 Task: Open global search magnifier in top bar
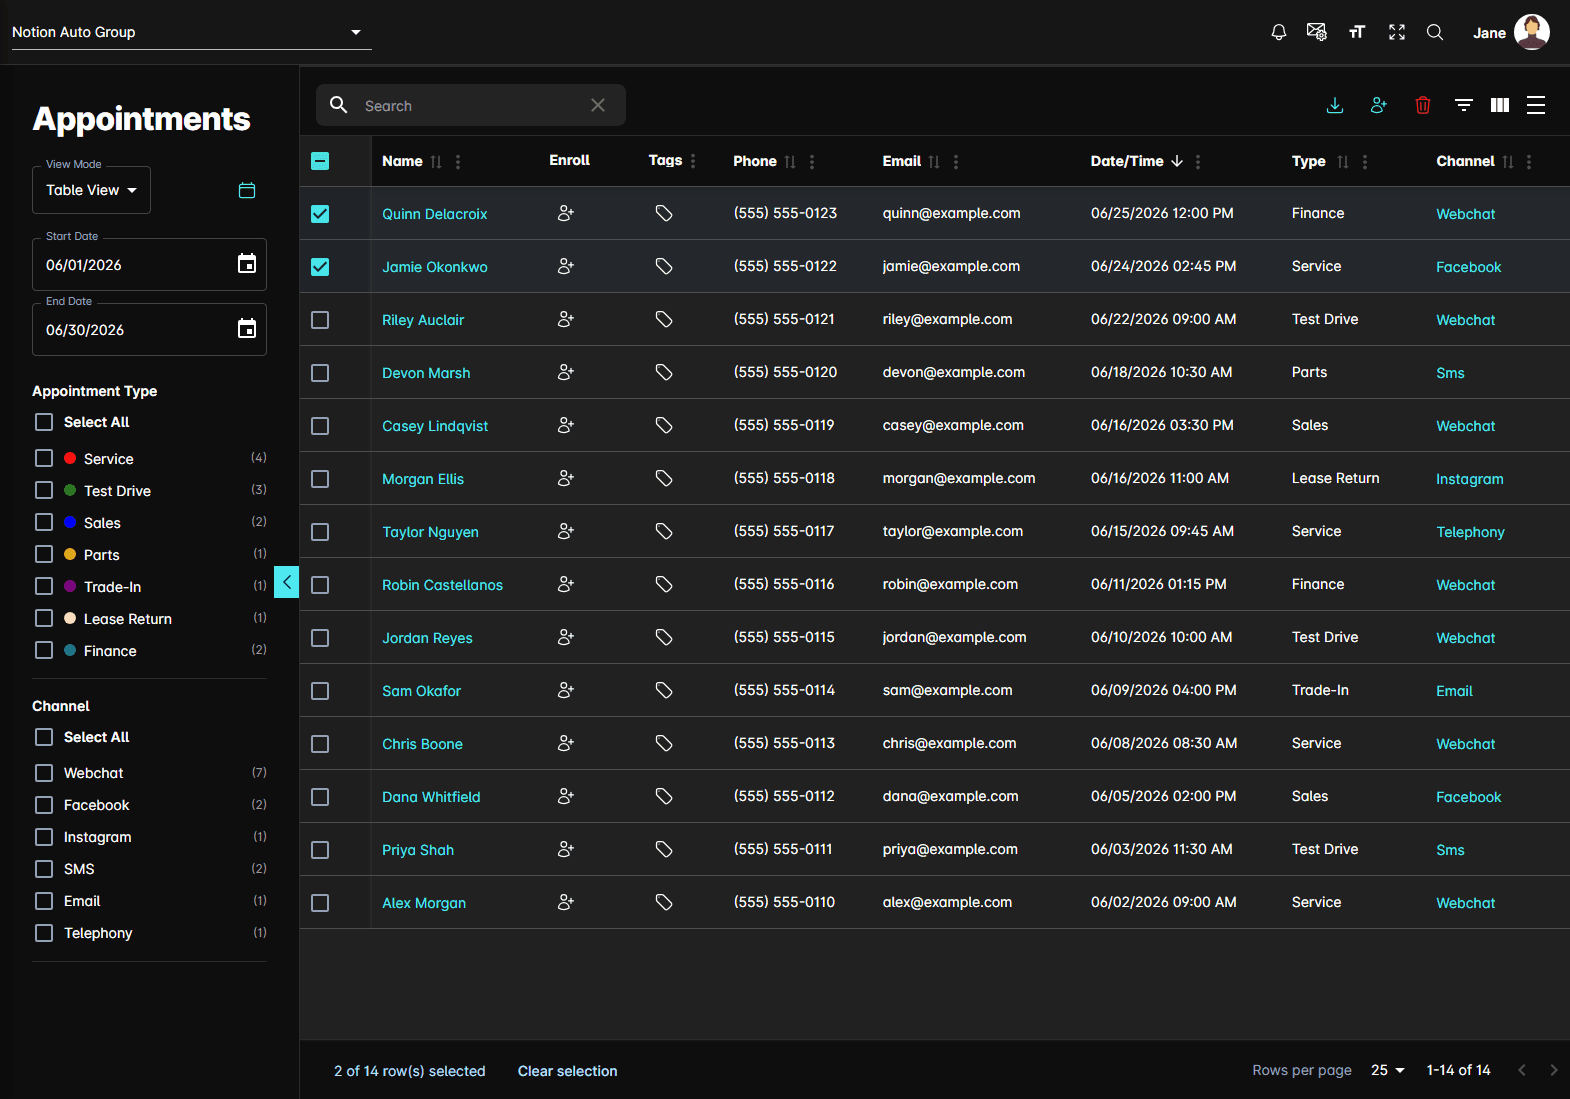1435,32
